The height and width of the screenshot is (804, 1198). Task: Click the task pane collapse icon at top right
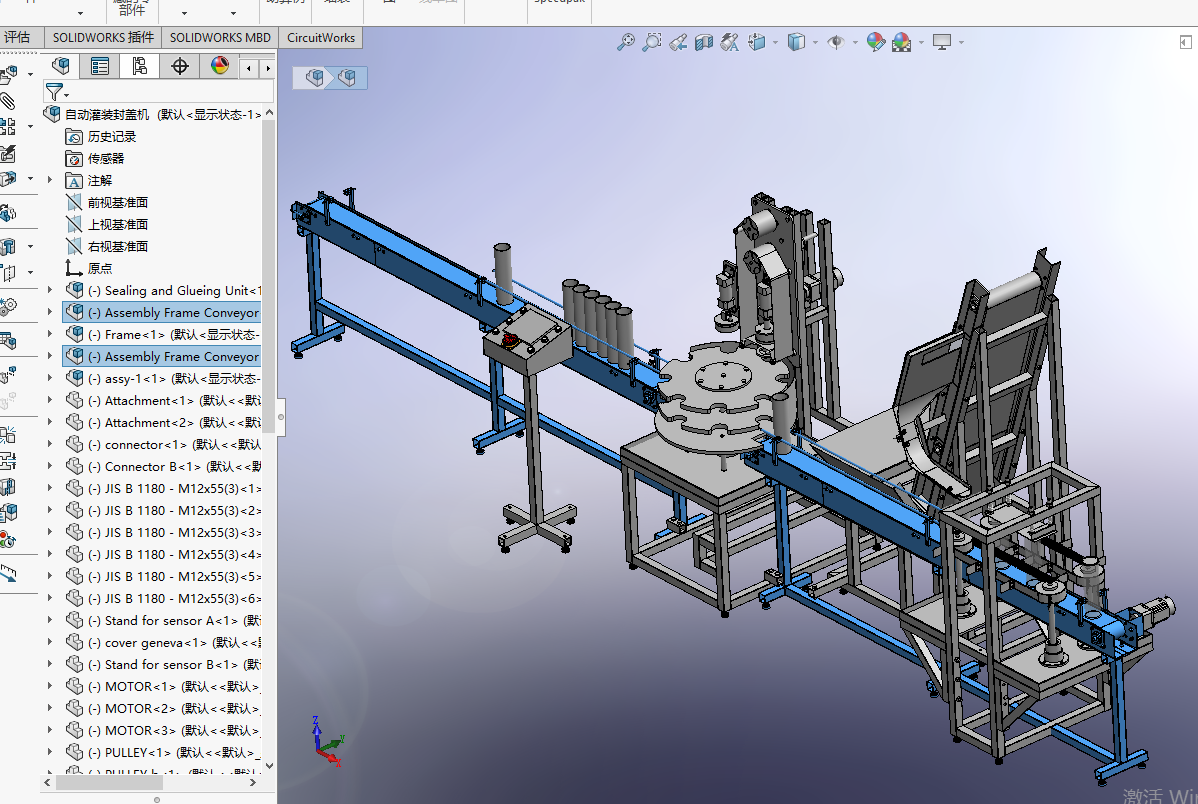1186,42
